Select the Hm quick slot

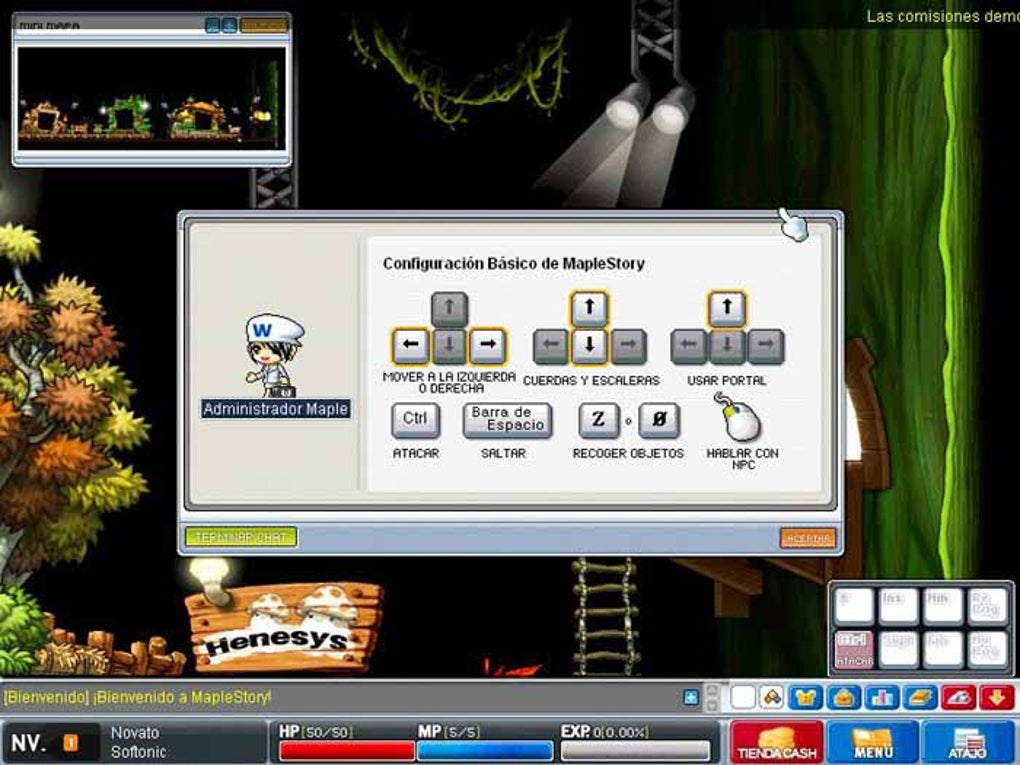tap(943, 606)
